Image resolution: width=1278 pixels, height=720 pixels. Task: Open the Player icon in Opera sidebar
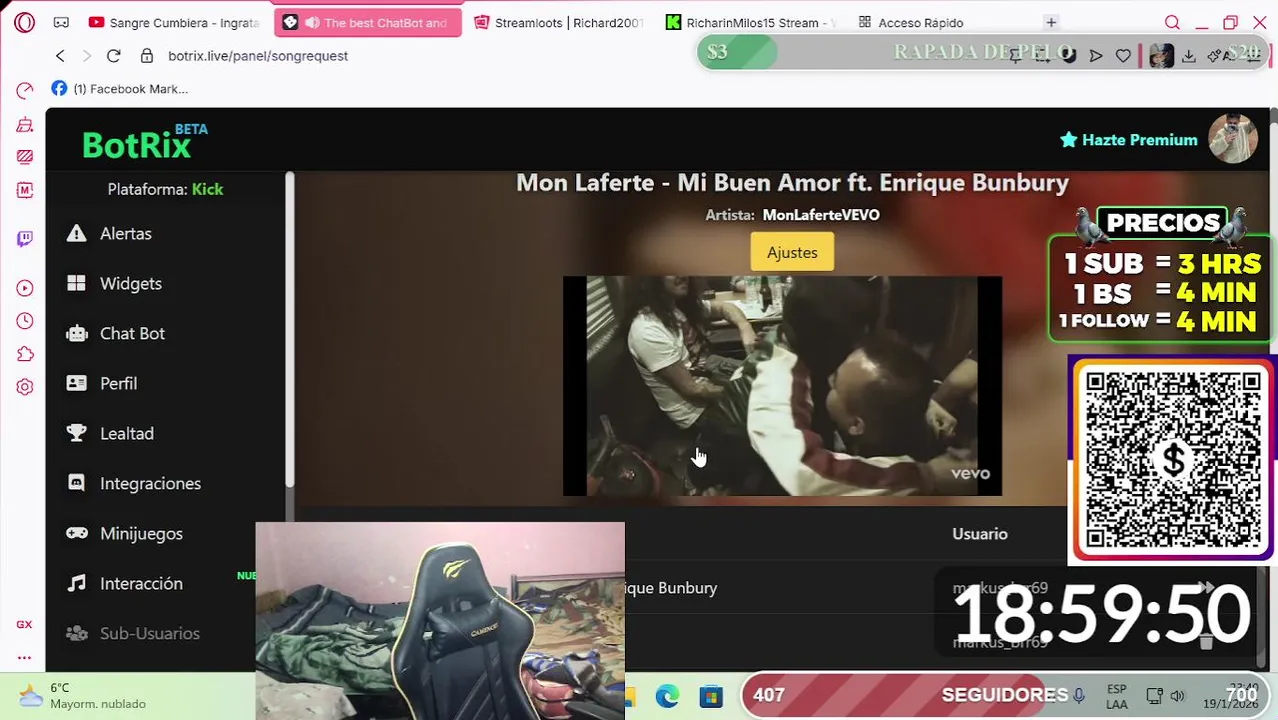(25, 288)
